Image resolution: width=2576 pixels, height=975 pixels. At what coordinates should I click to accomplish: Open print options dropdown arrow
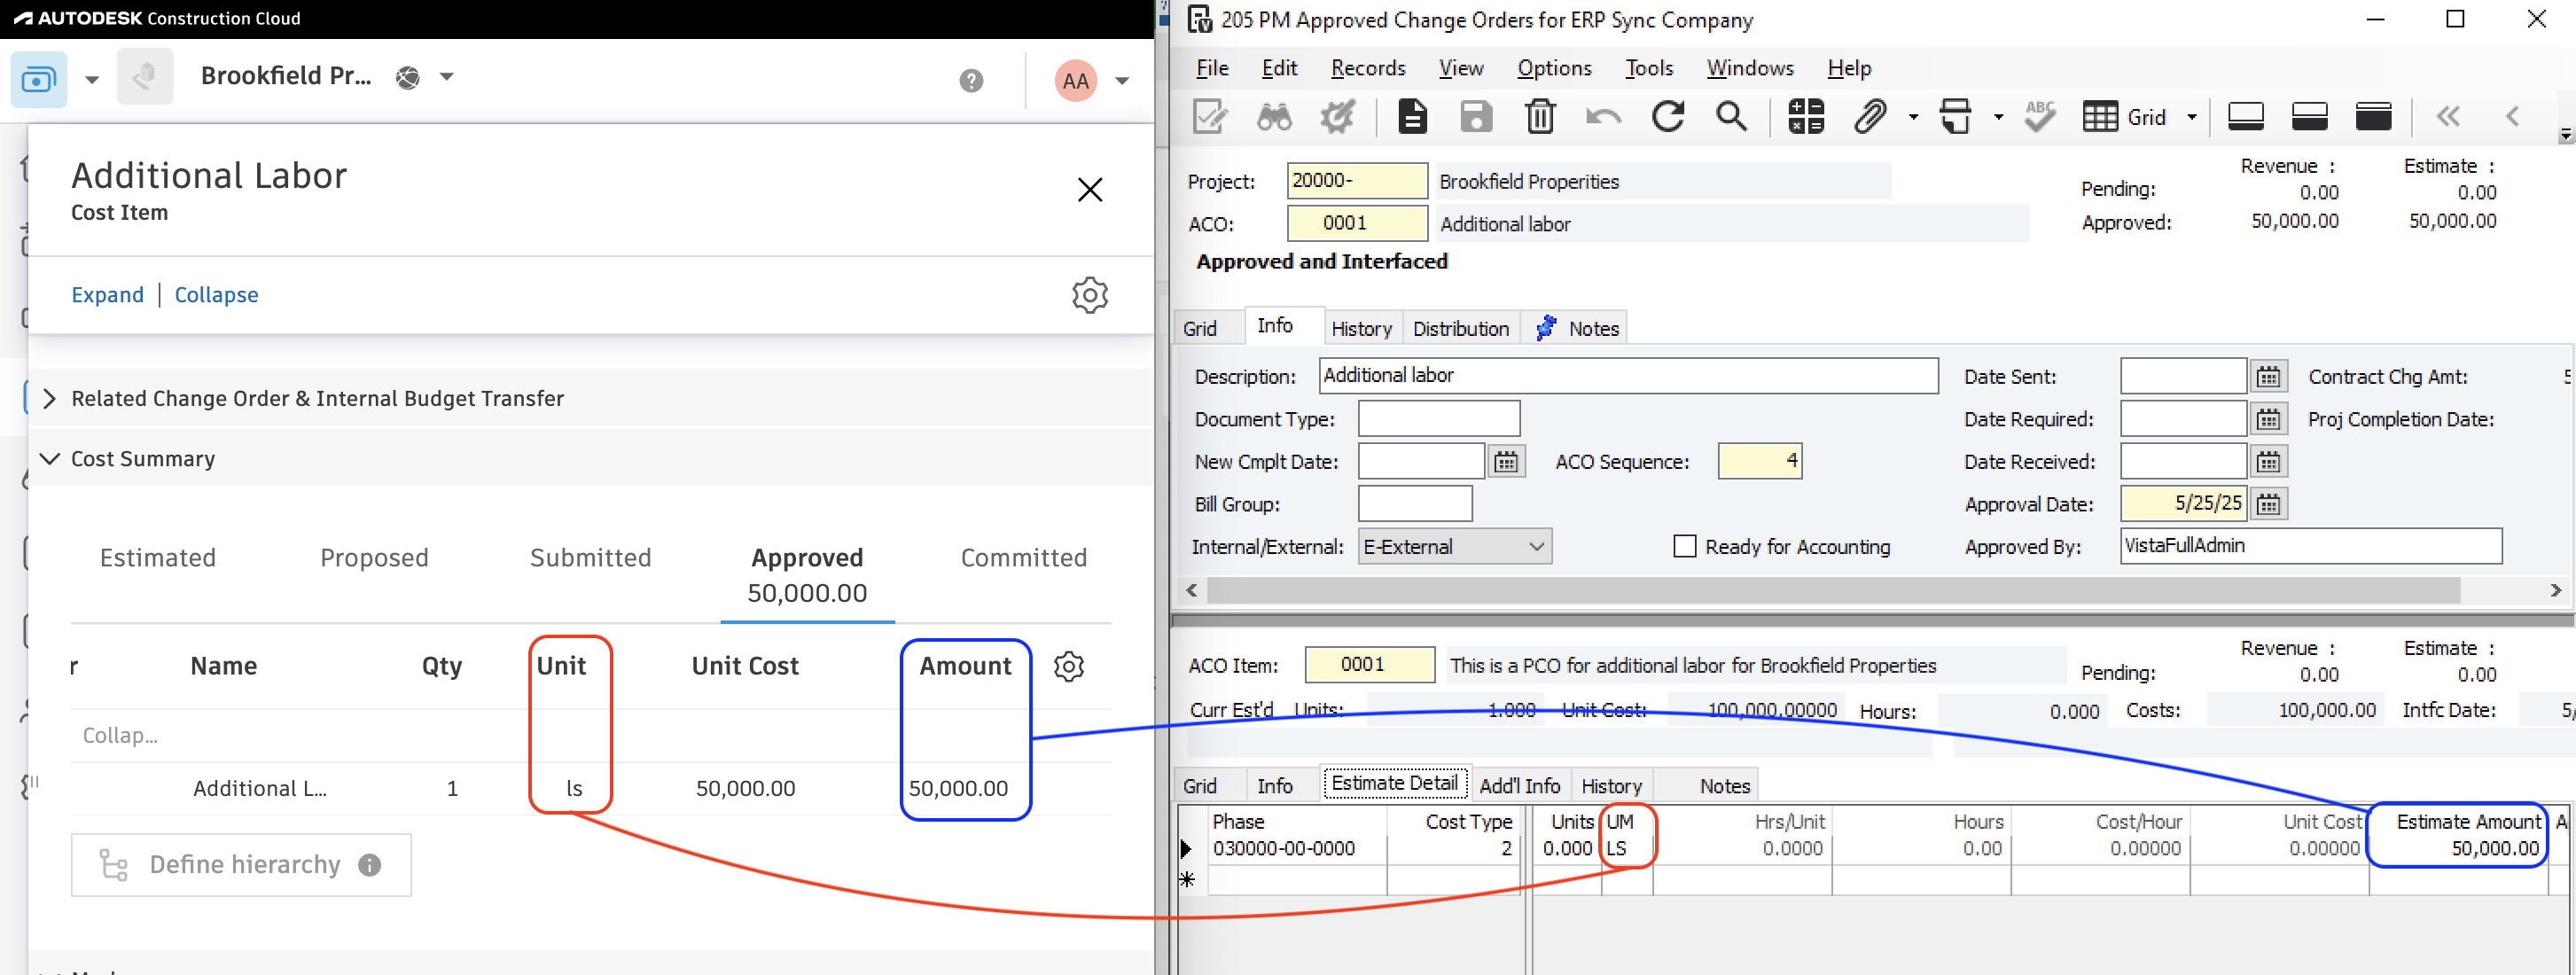pos(1999,117)
